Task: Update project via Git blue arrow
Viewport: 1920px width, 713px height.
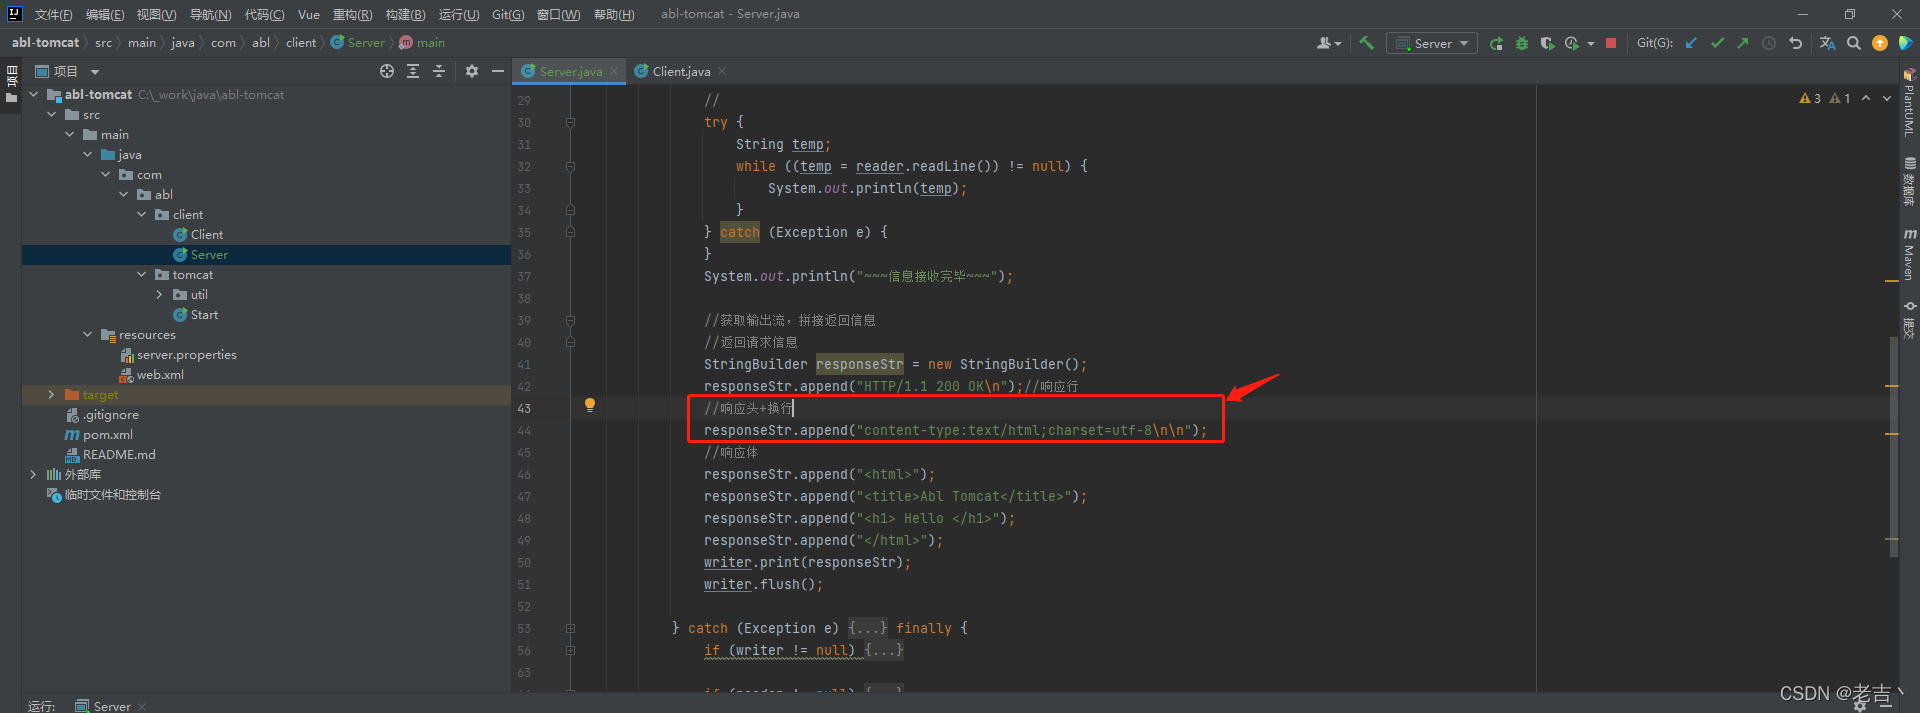Action: [x=1691, y=43]
